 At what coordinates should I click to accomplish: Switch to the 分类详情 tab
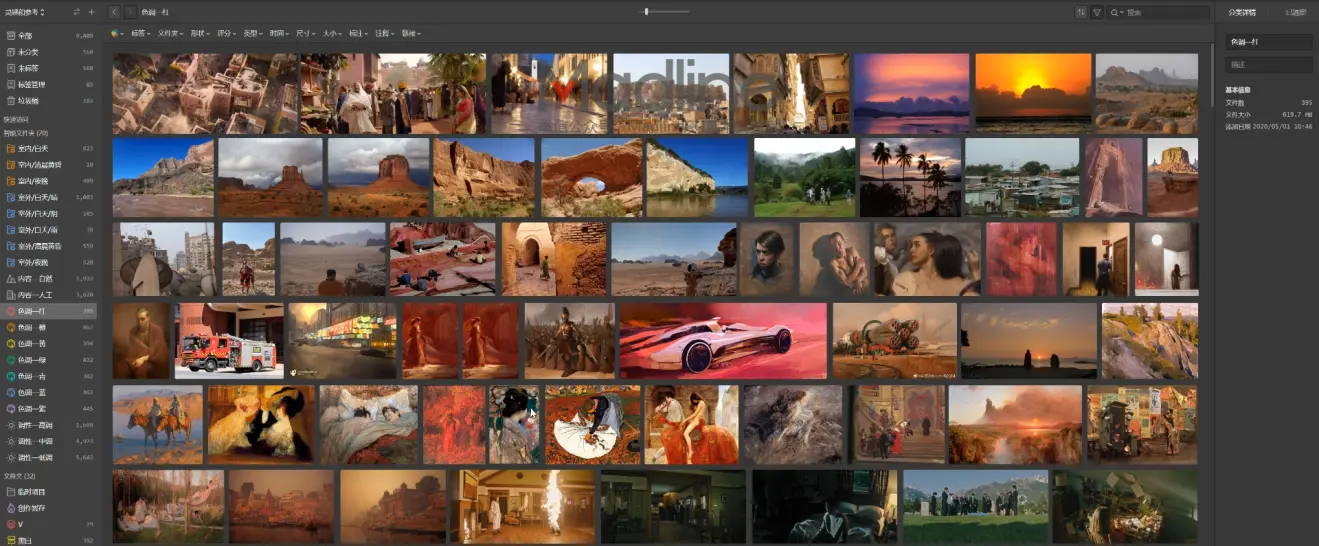1241,12
